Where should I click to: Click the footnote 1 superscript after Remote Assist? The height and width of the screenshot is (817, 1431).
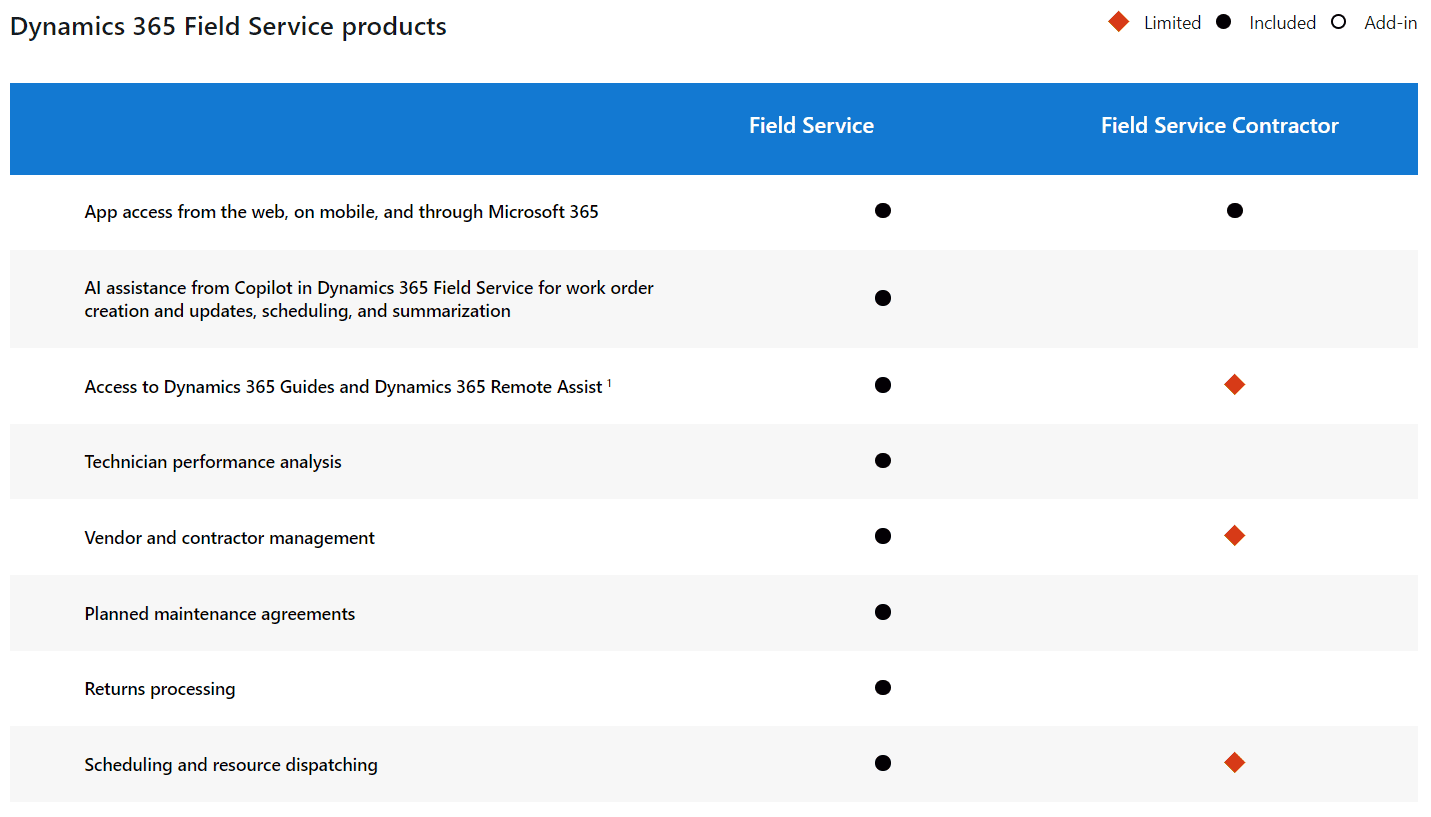tap(609, 382)
